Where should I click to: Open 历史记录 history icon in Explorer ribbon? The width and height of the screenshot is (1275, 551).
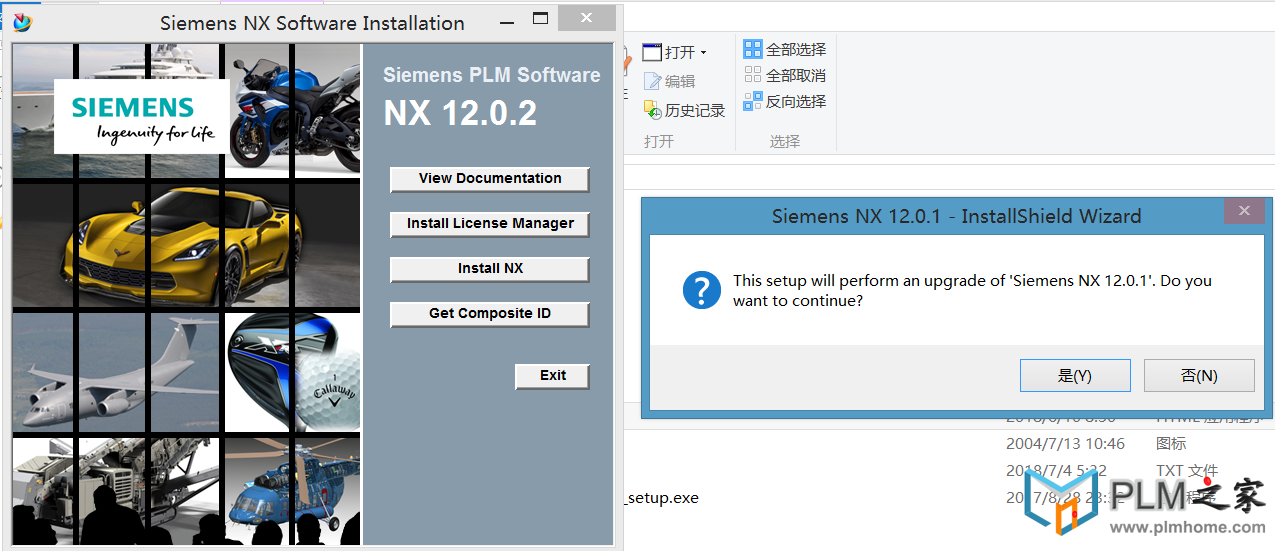tap(652, 110)
